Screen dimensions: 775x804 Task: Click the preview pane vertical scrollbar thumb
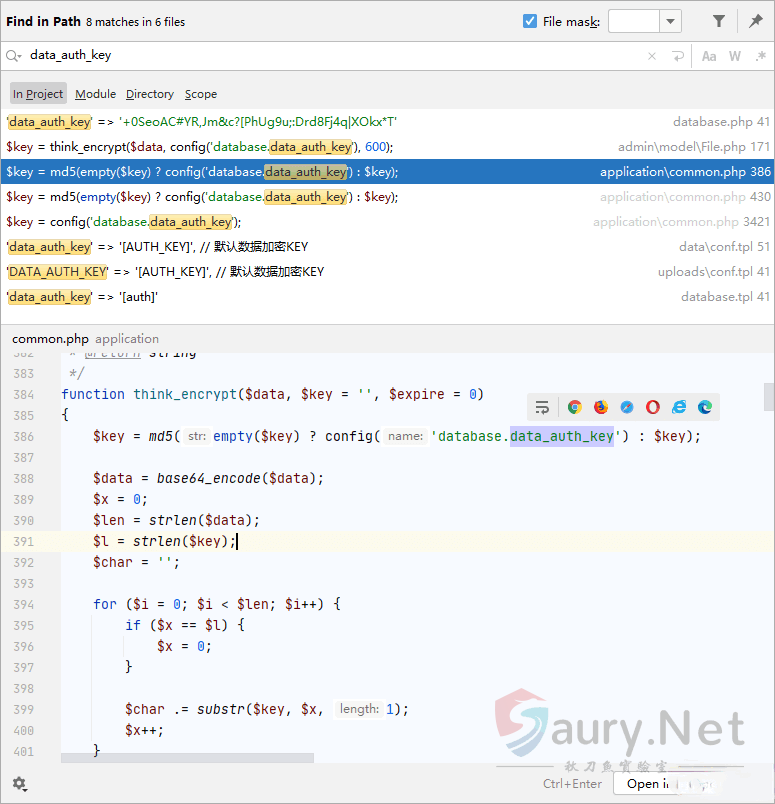[x=768, y=397]
